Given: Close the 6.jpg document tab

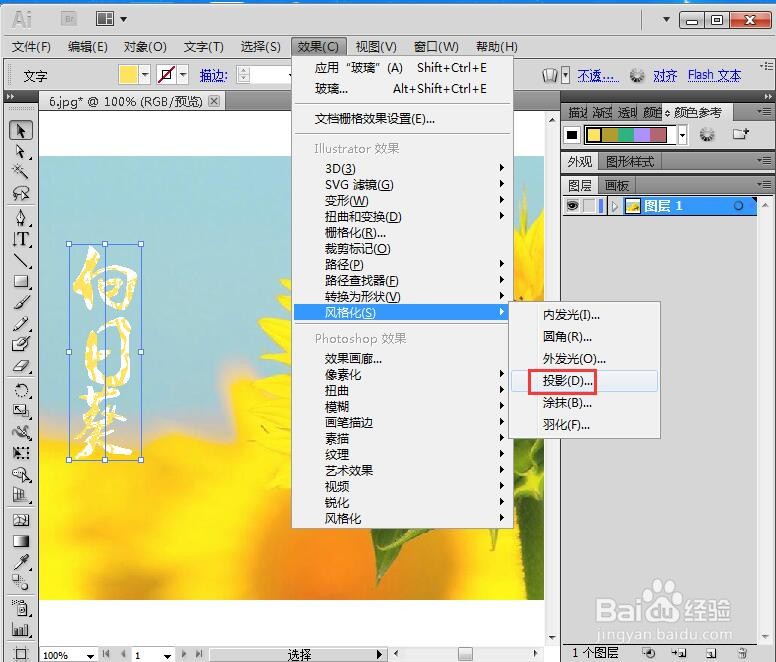Looking at the screenshot, I should (x=214, y=101).
